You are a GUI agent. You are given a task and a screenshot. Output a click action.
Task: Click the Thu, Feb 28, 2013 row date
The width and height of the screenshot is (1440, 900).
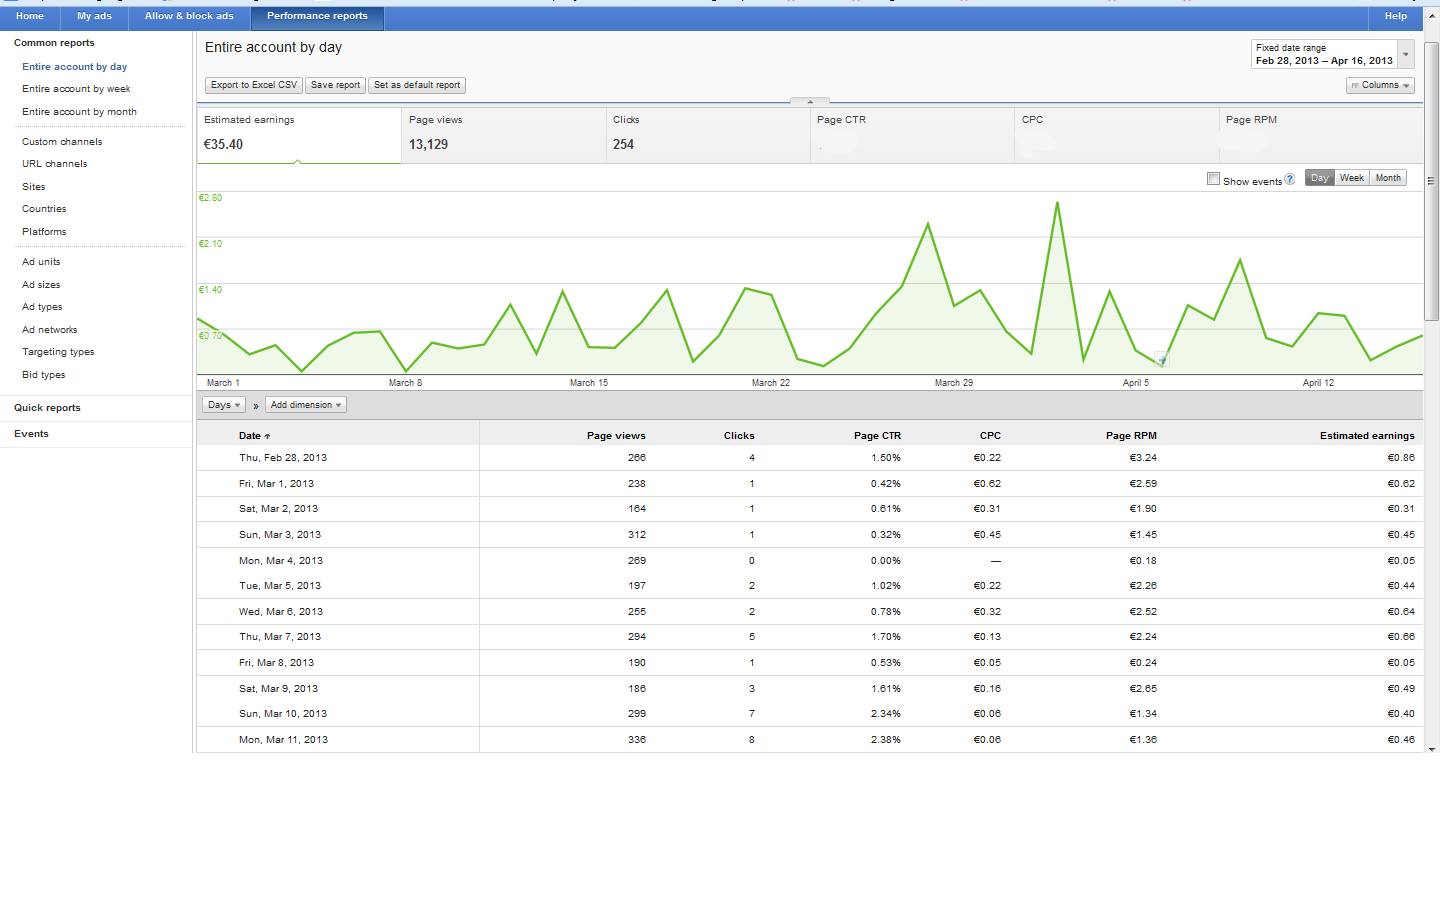tap(283, 458)
